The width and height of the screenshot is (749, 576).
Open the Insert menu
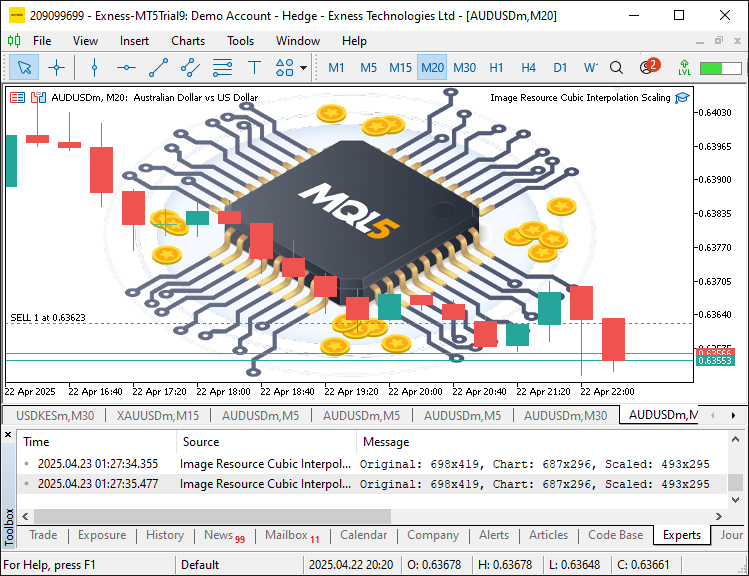click(134, 41)
